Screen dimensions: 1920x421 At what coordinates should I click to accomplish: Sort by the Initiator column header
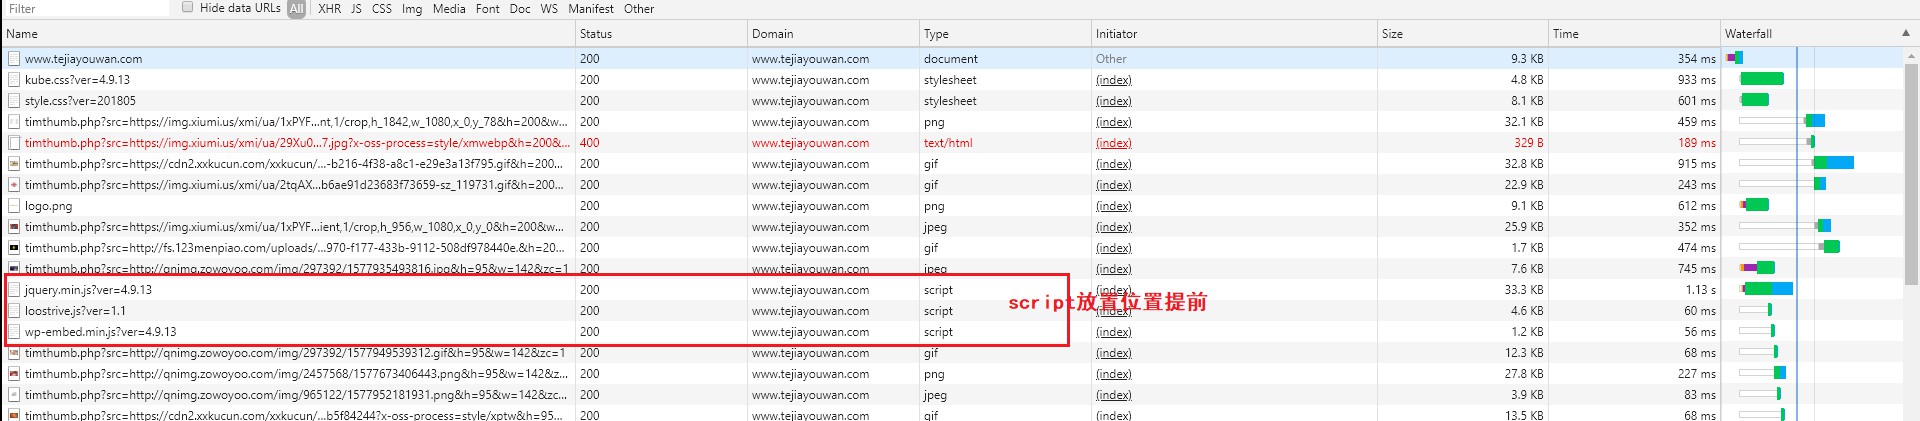(1234, 34)
